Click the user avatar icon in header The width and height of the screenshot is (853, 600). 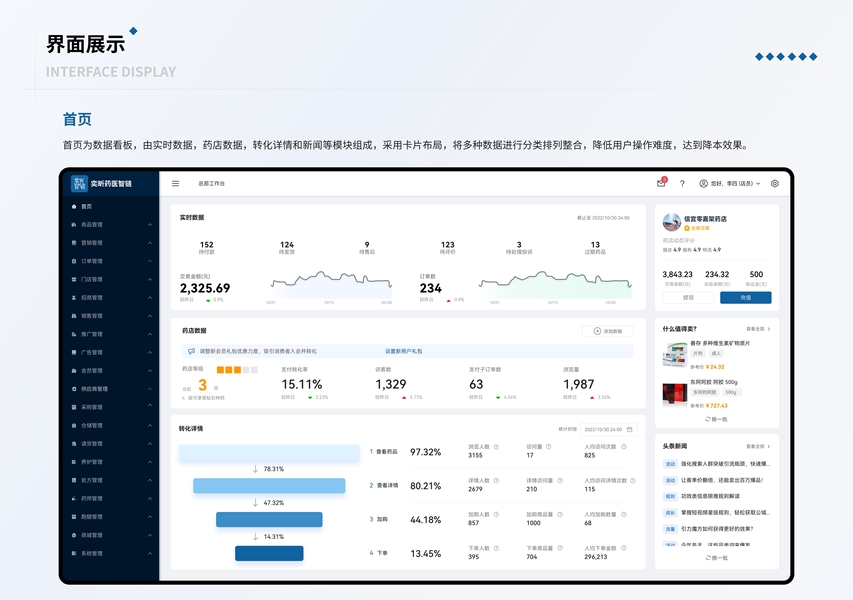pos(703,183)
